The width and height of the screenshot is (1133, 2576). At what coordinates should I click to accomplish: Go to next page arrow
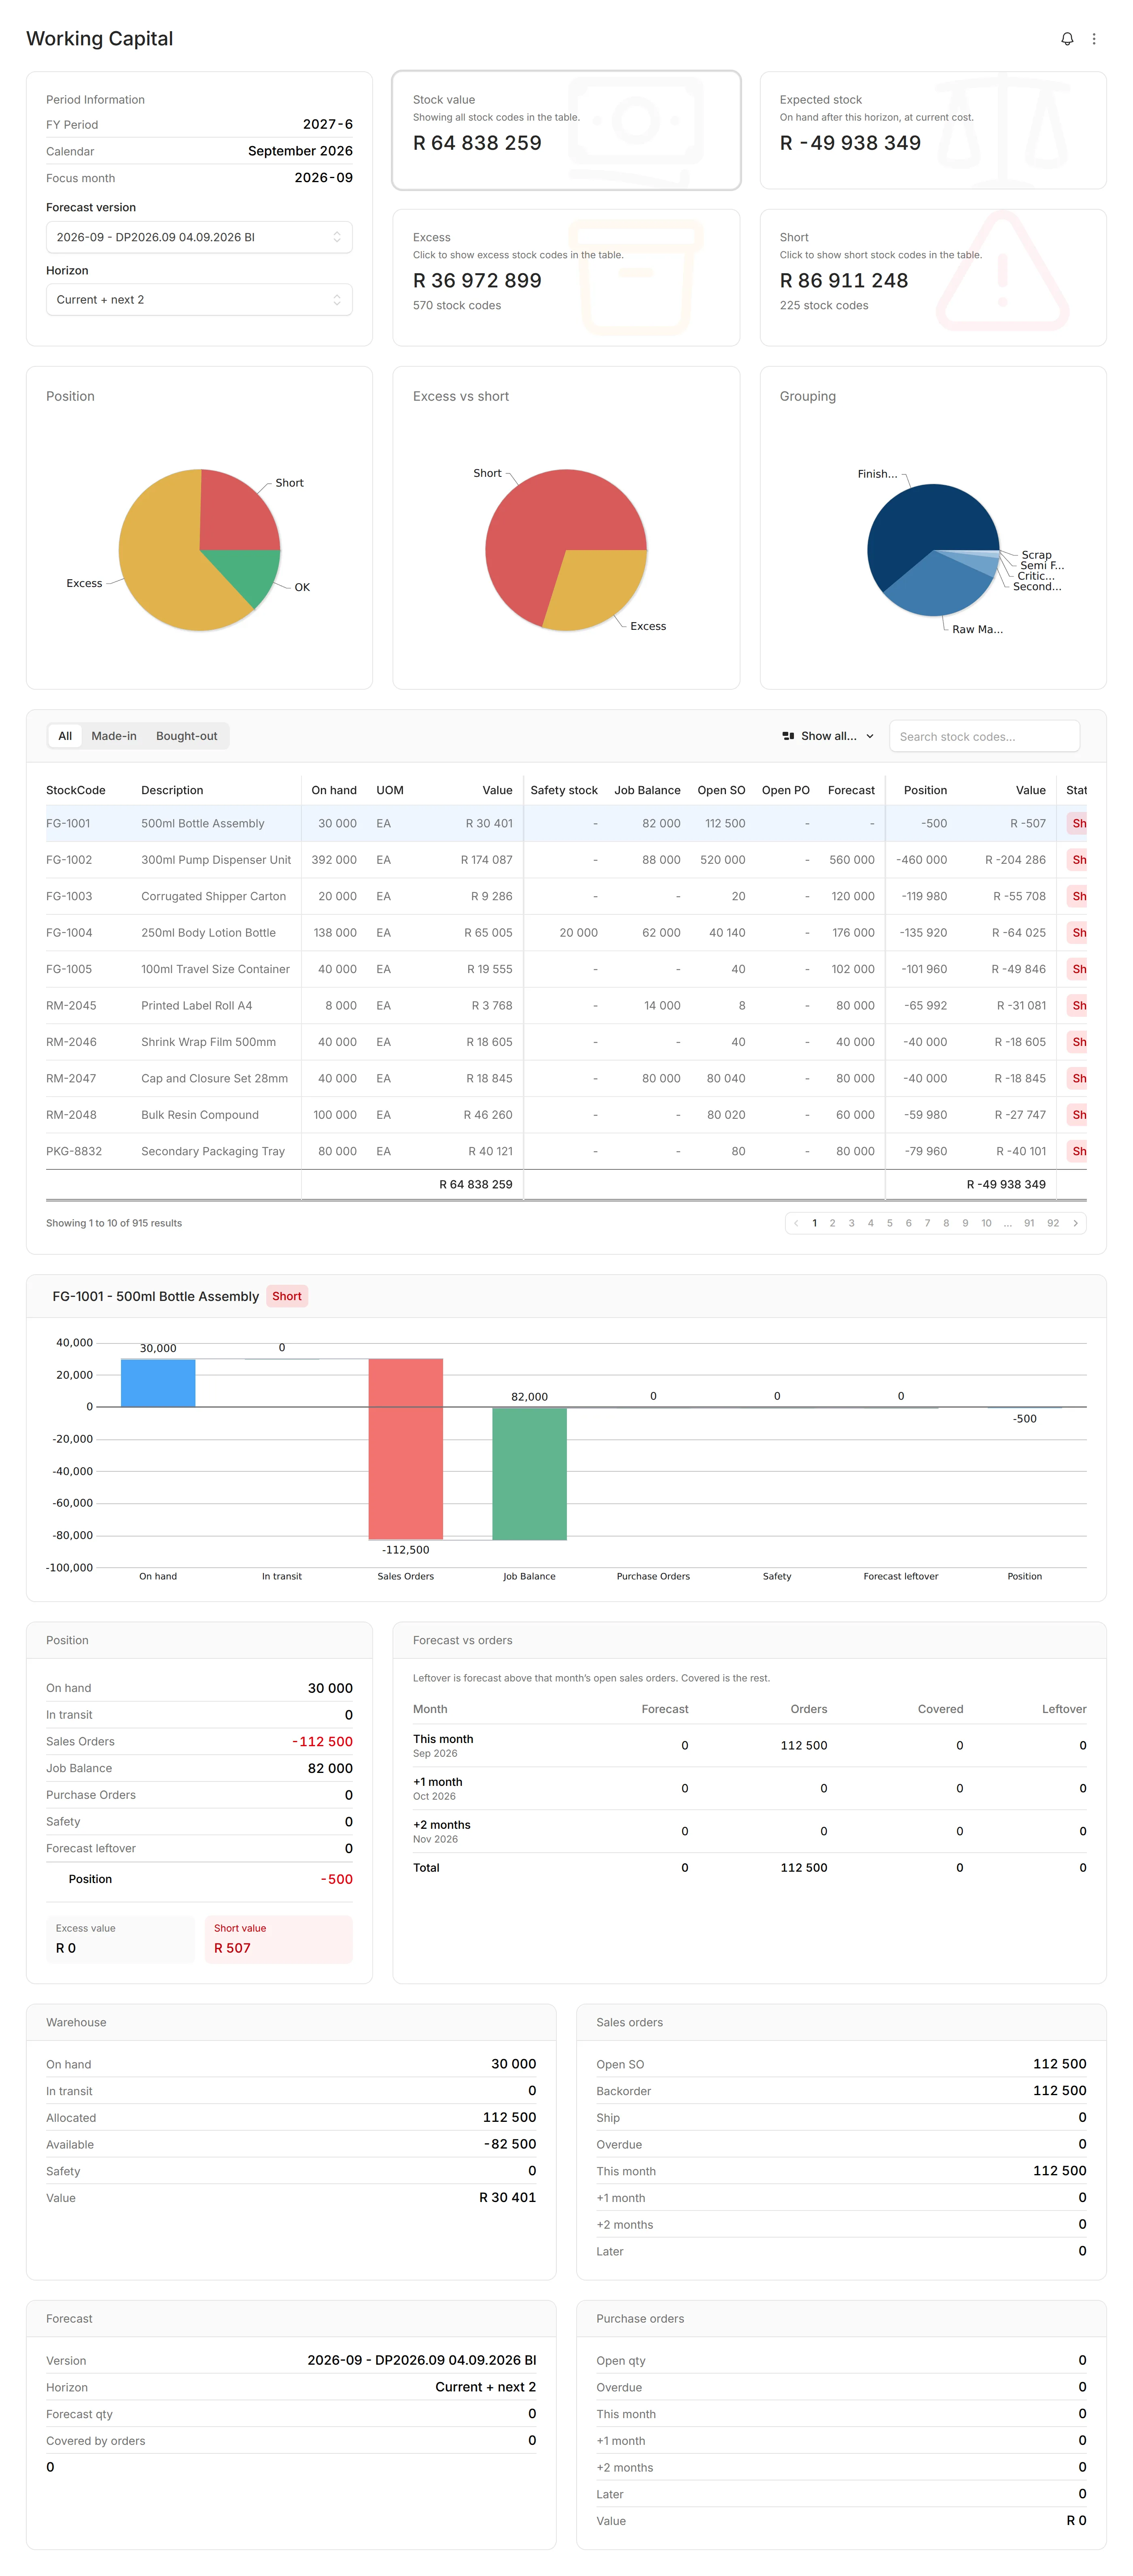[x=1075, y=1223]
